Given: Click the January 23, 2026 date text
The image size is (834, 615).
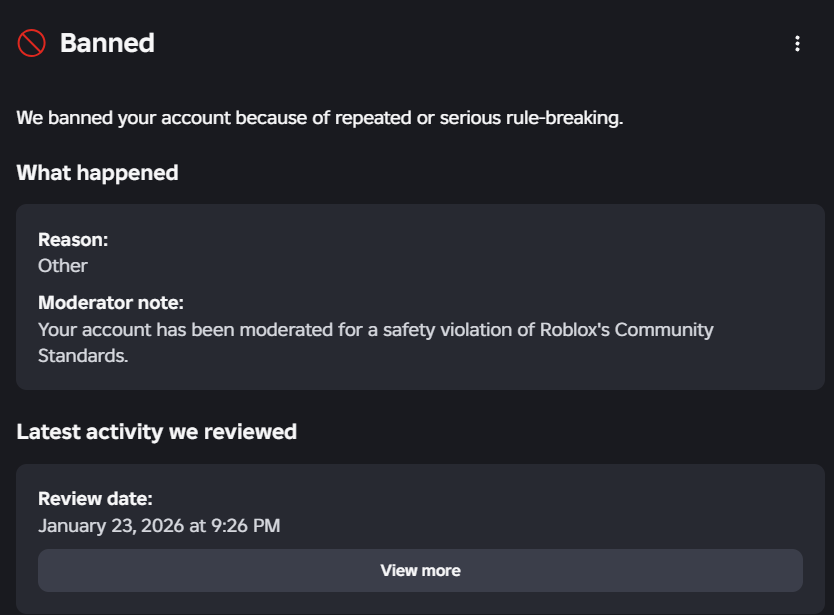Looking at the screenshot, I should [111, 526].
